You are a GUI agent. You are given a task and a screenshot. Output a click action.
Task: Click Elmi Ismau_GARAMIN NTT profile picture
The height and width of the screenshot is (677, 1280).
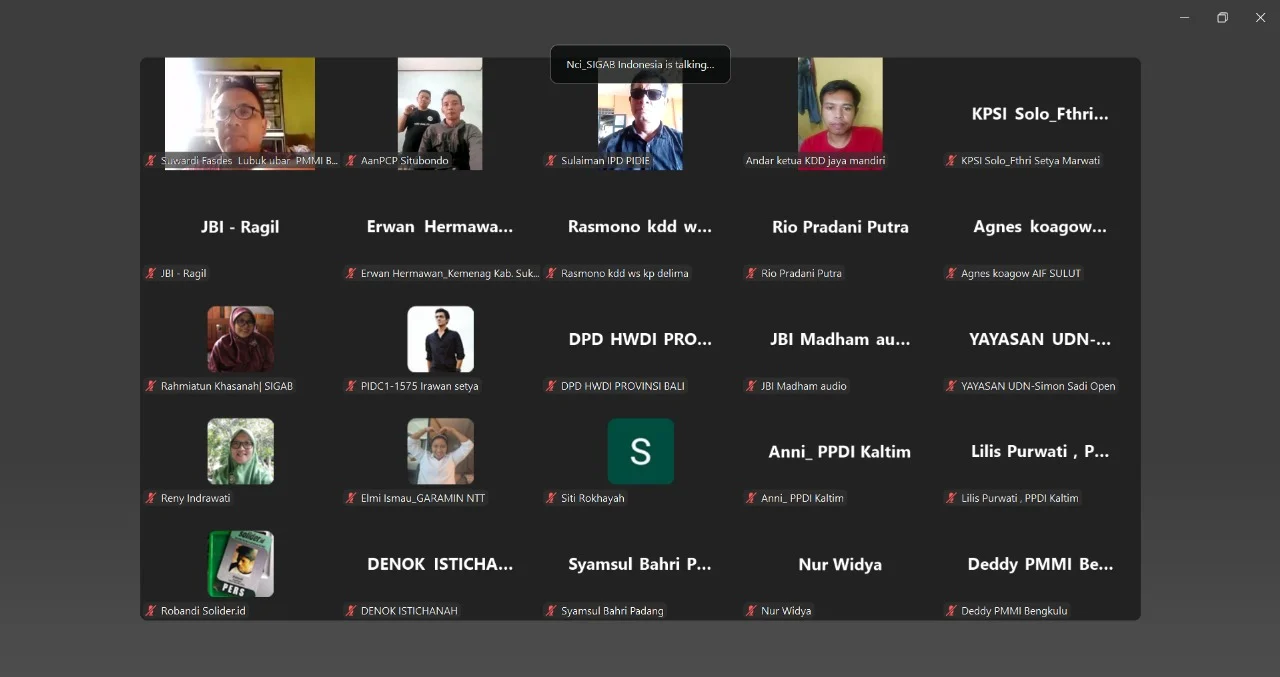[440, 451]
